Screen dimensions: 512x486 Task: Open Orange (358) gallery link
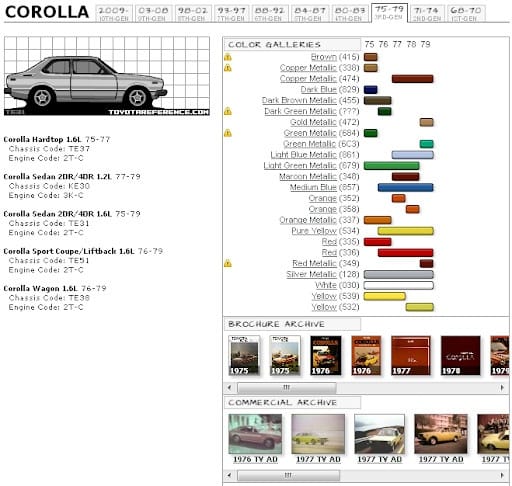pos(322,209)
